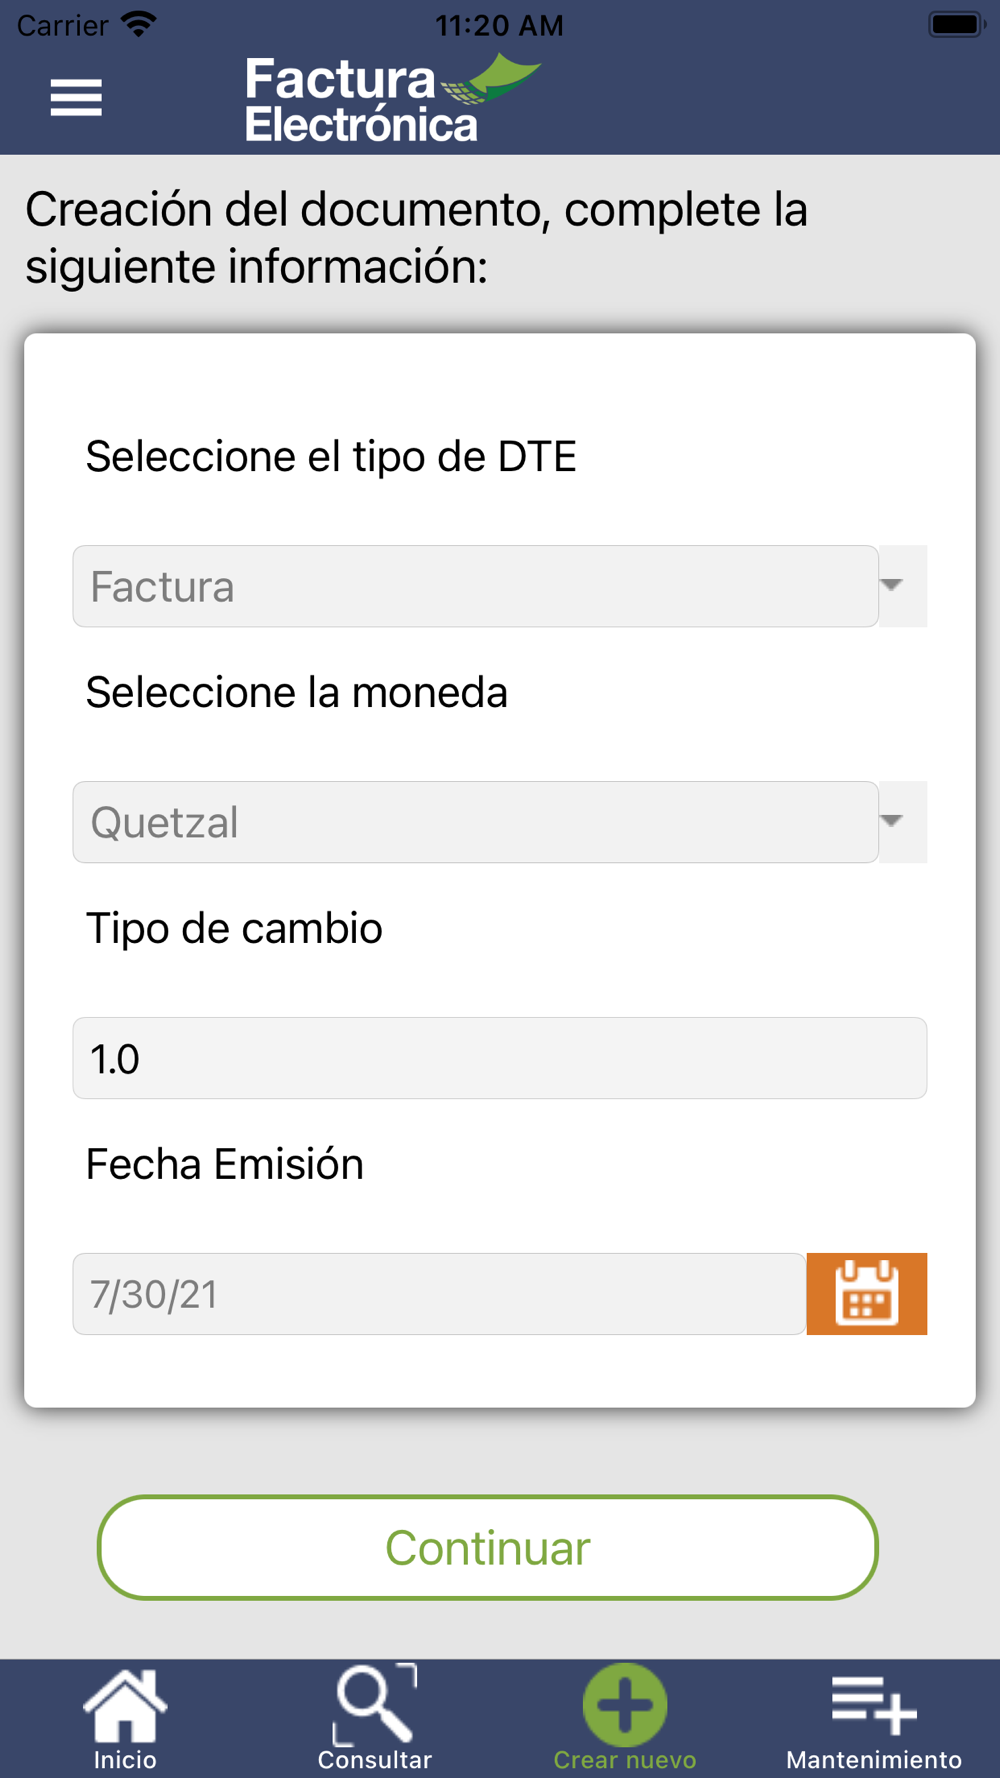Screen dimensions: 1000x1778
Task: Select the Crear nuevo tab label
Action: (x=625, y=1760)
